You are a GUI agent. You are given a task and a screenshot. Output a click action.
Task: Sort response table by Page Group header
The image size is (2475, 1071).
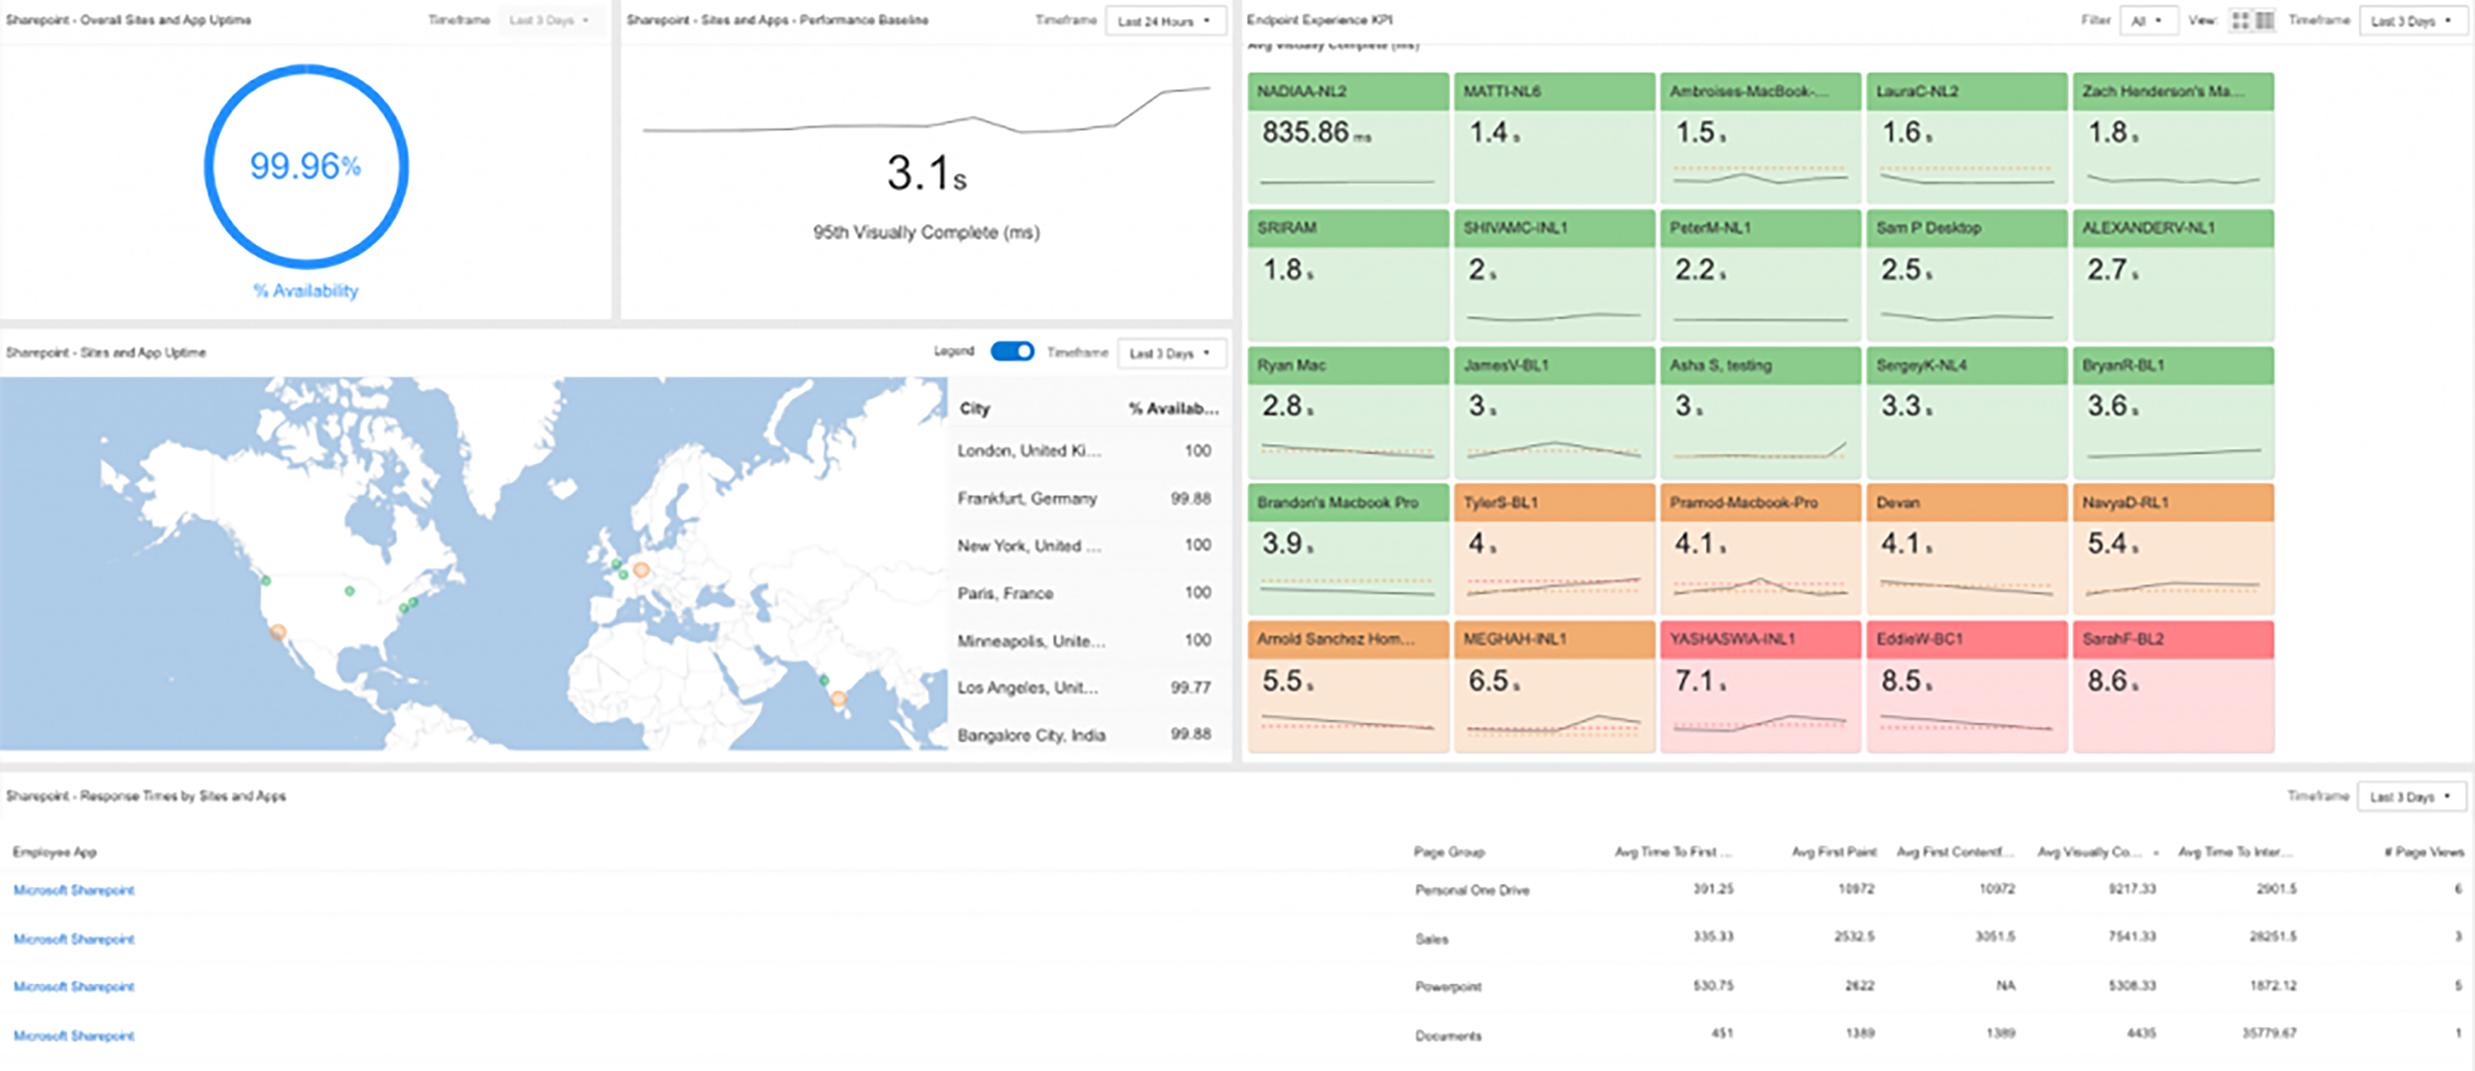(1449, 852)
